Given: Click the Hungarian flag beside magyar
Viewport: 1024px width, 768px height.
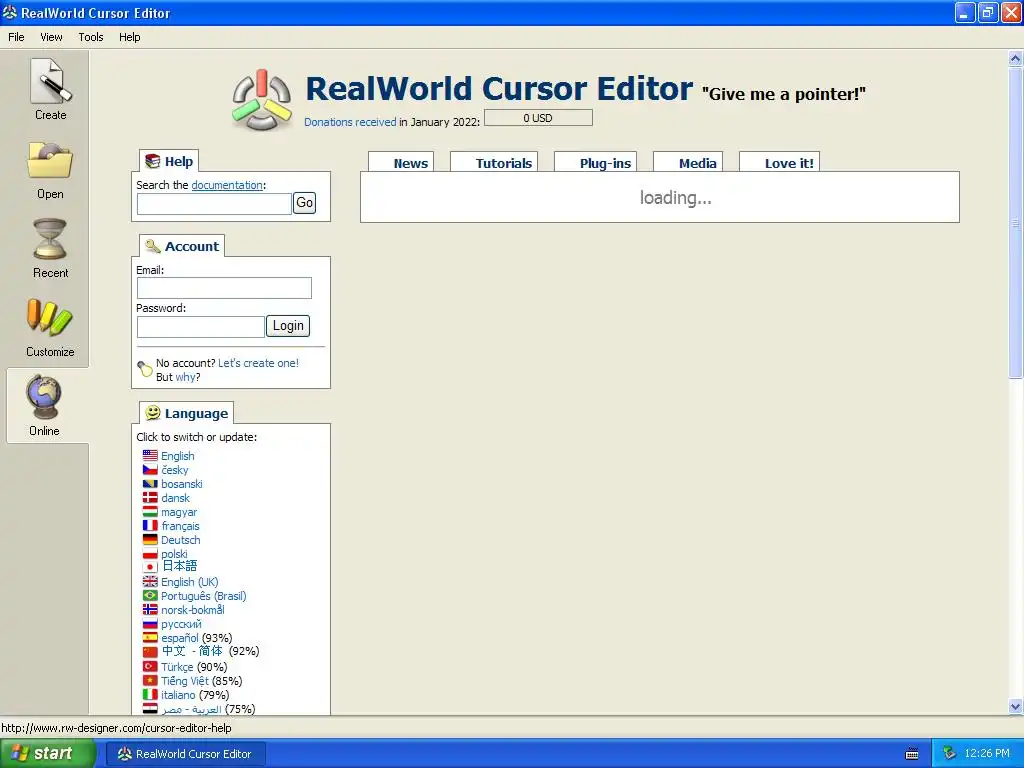Looking at the screenshot, I should tap(150, 512).
